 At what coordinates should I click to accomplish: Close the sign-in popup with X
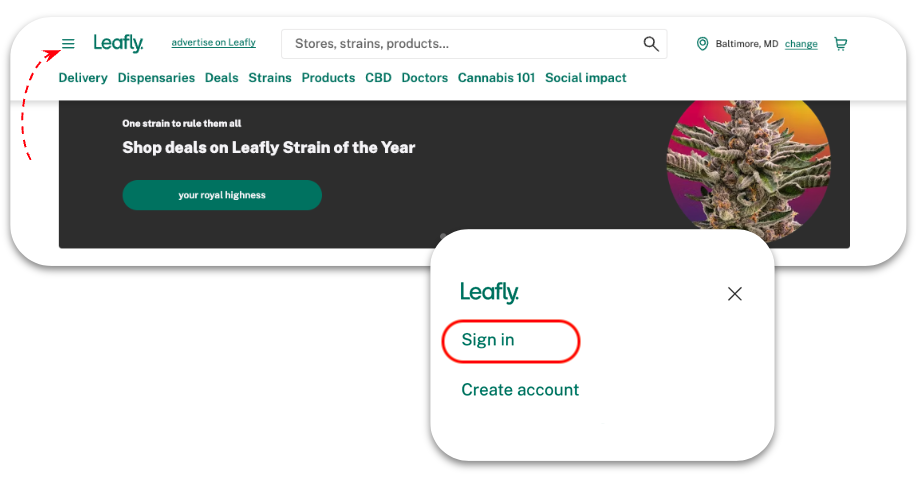734,293
